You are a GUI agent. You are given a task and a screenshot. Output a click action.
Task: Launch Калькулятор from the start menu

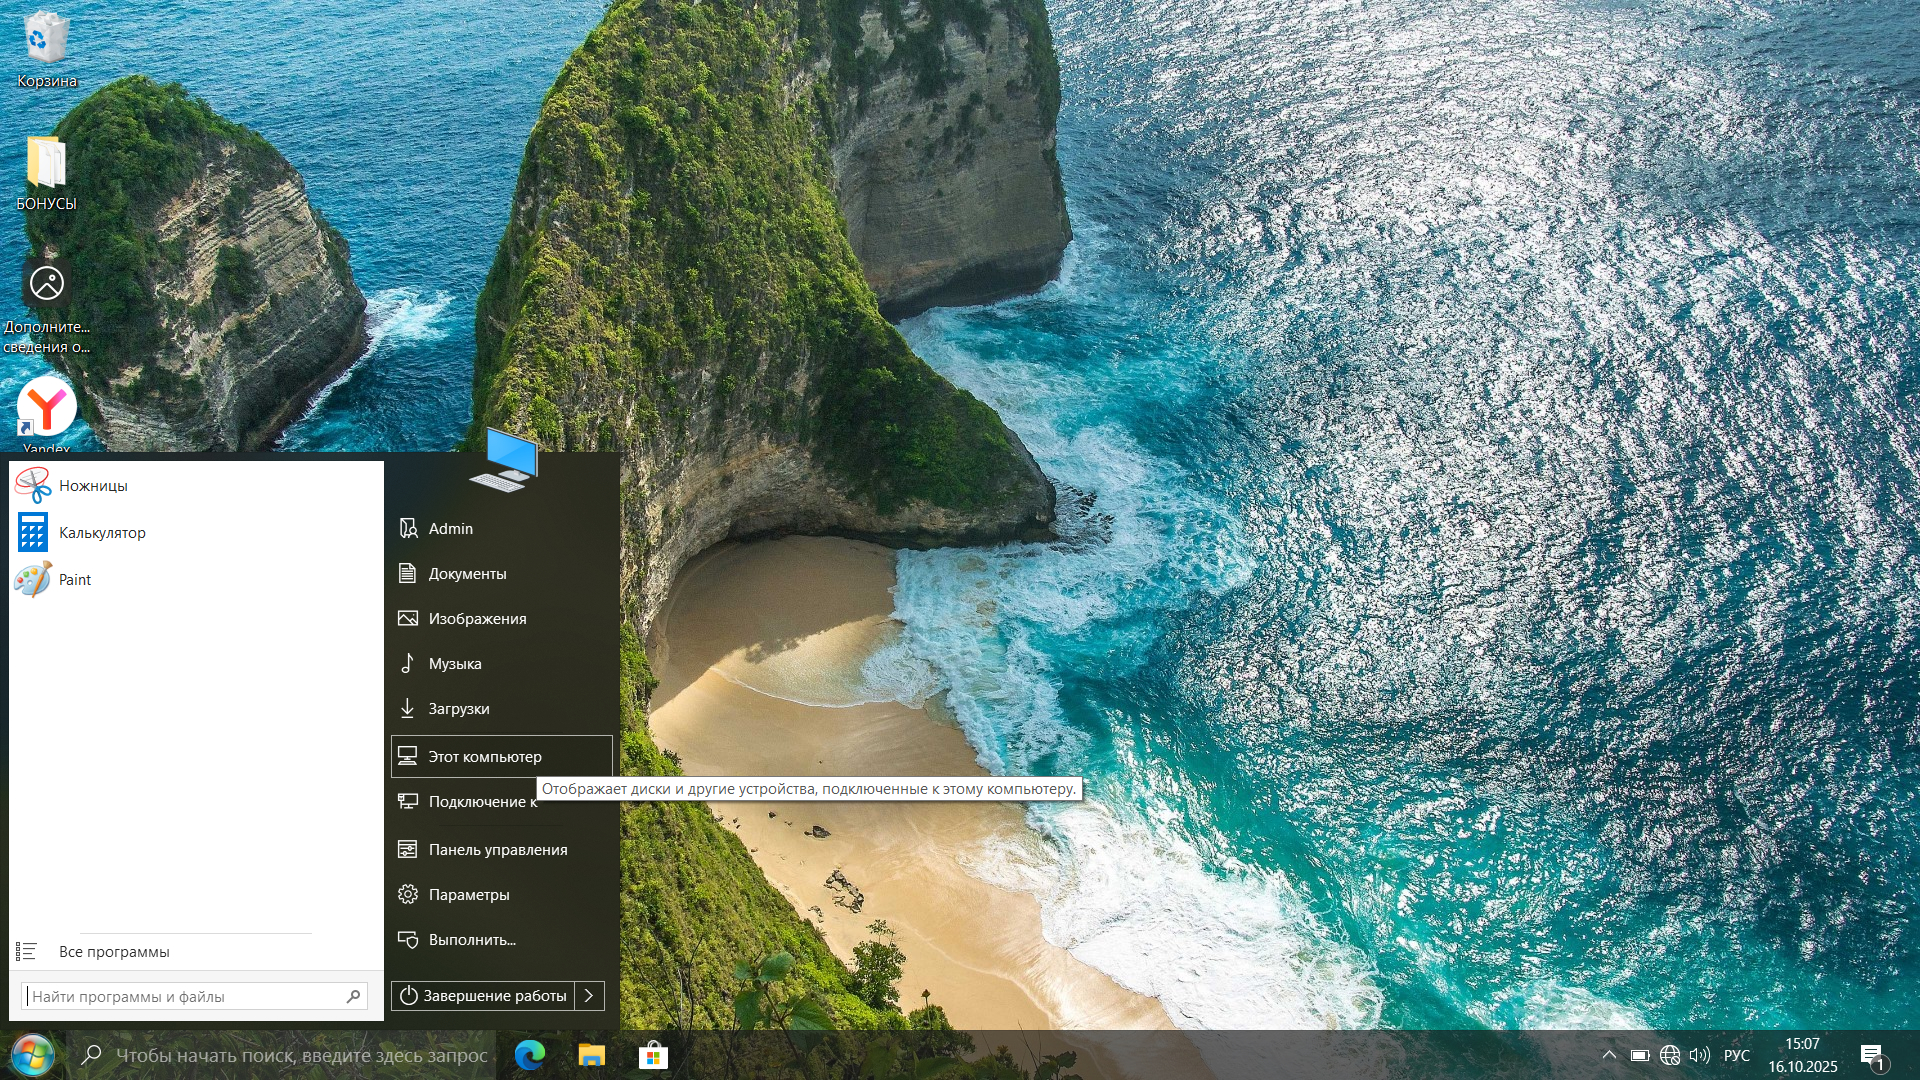tap(101, 533)
